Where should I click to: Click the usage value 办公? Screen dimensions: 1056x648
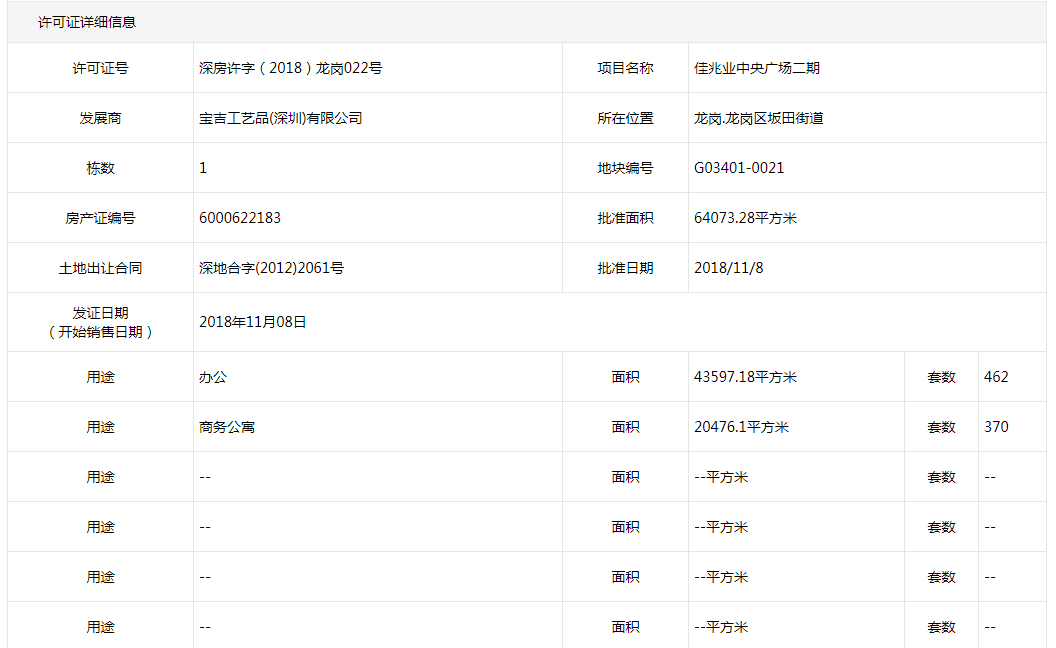pos(213,377)
